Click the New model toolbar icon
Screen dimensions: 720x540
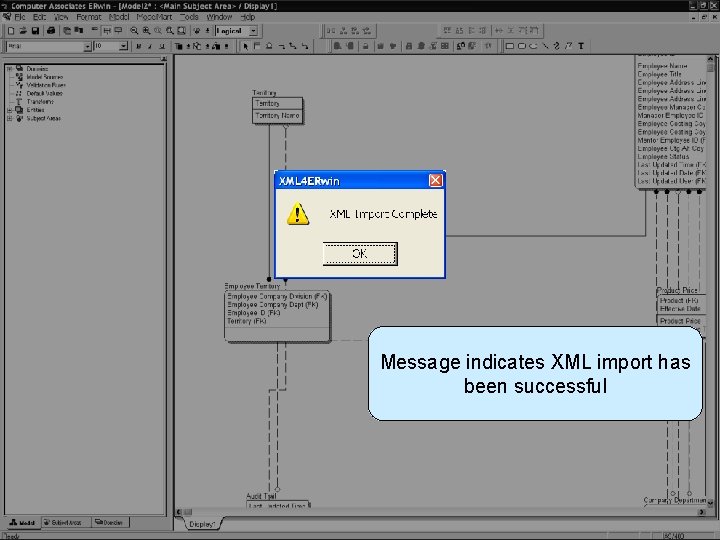coord(11,31)
